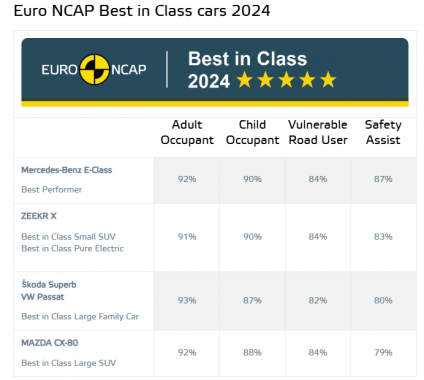Open the ZEEKR X entry
The width and height of the screenshot is (424, 380).
39,216
